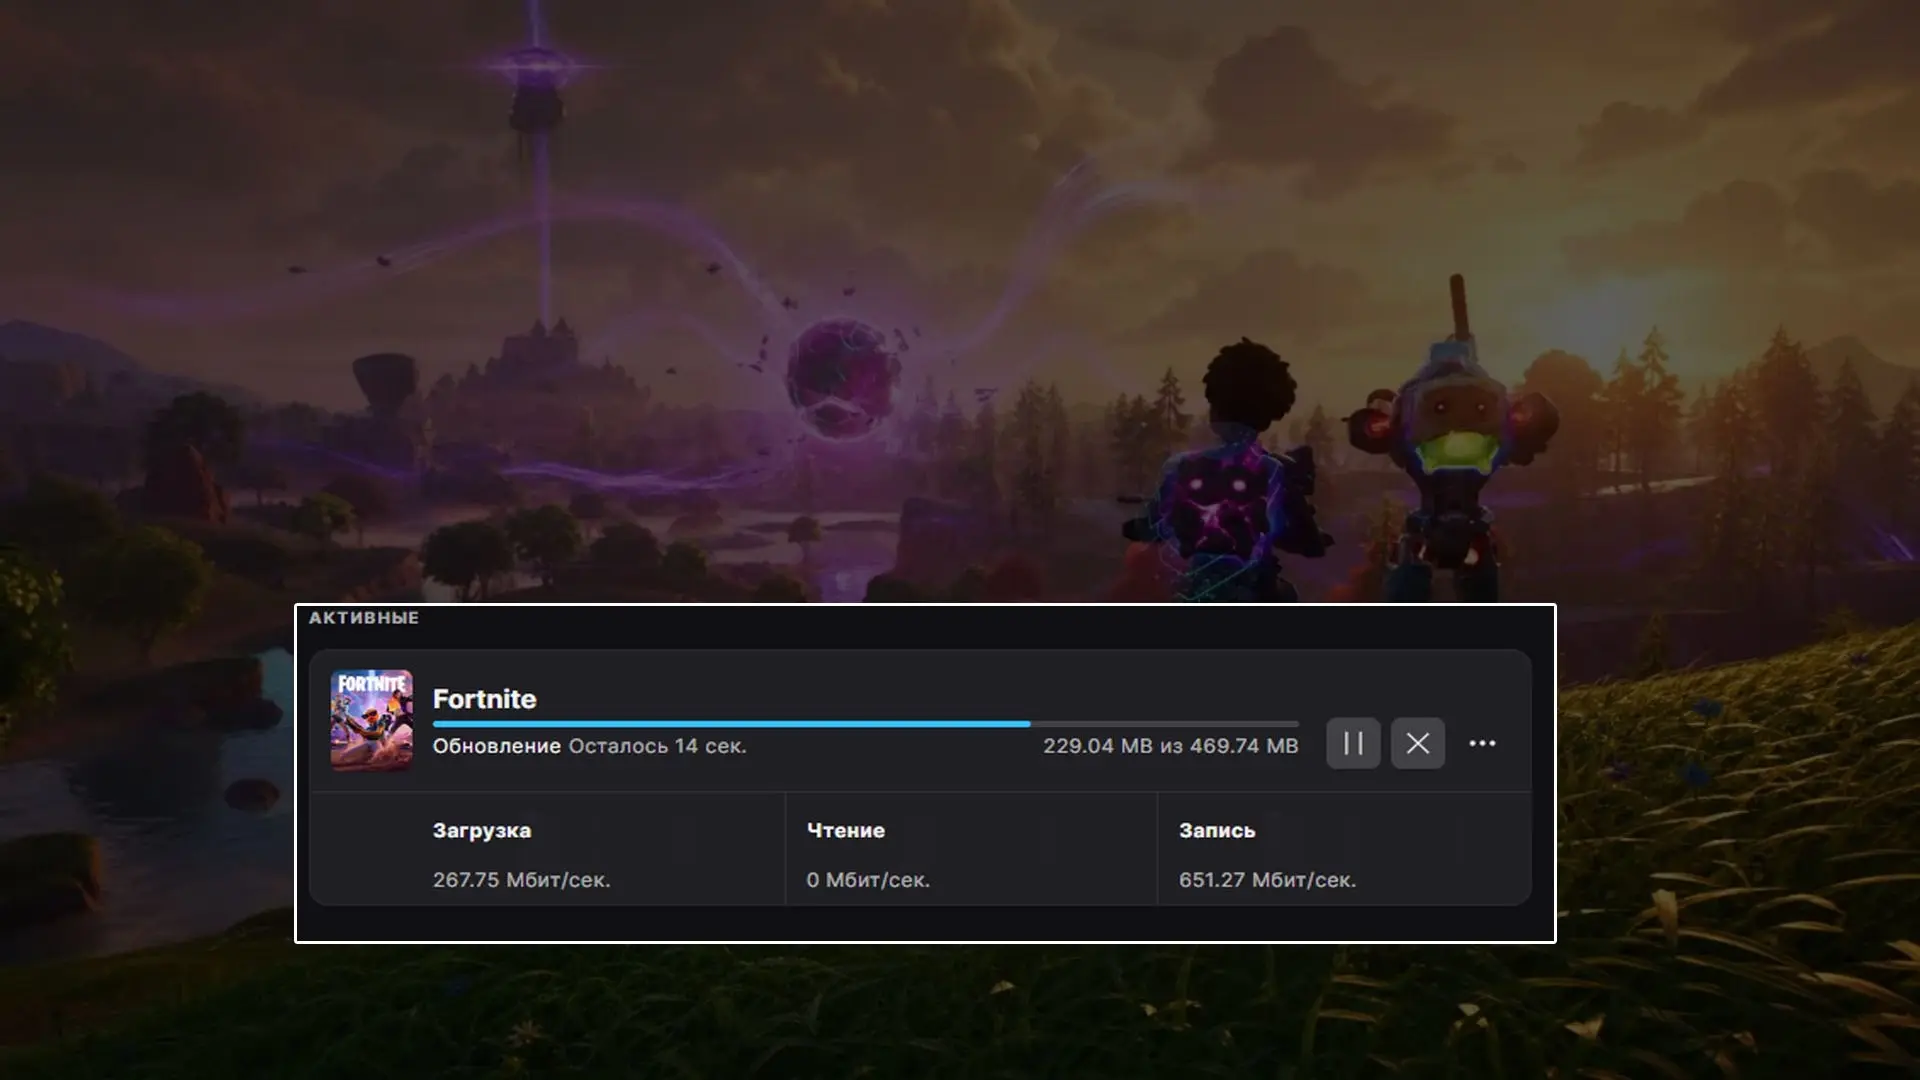Pause the Fortnite update download
The width and height of the screenshot is (1920, 1080).
(1353, 743)
